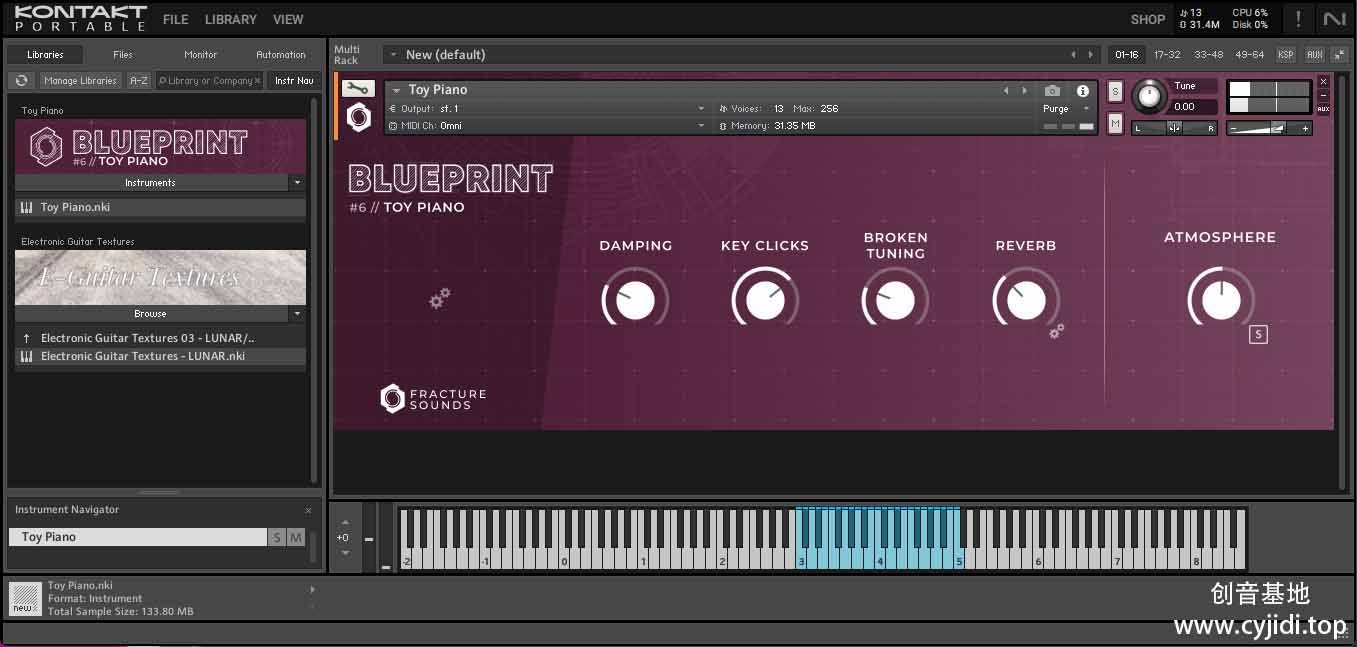Click the Atmosphere knob
1357x647 pixels.
[1221, 300]
